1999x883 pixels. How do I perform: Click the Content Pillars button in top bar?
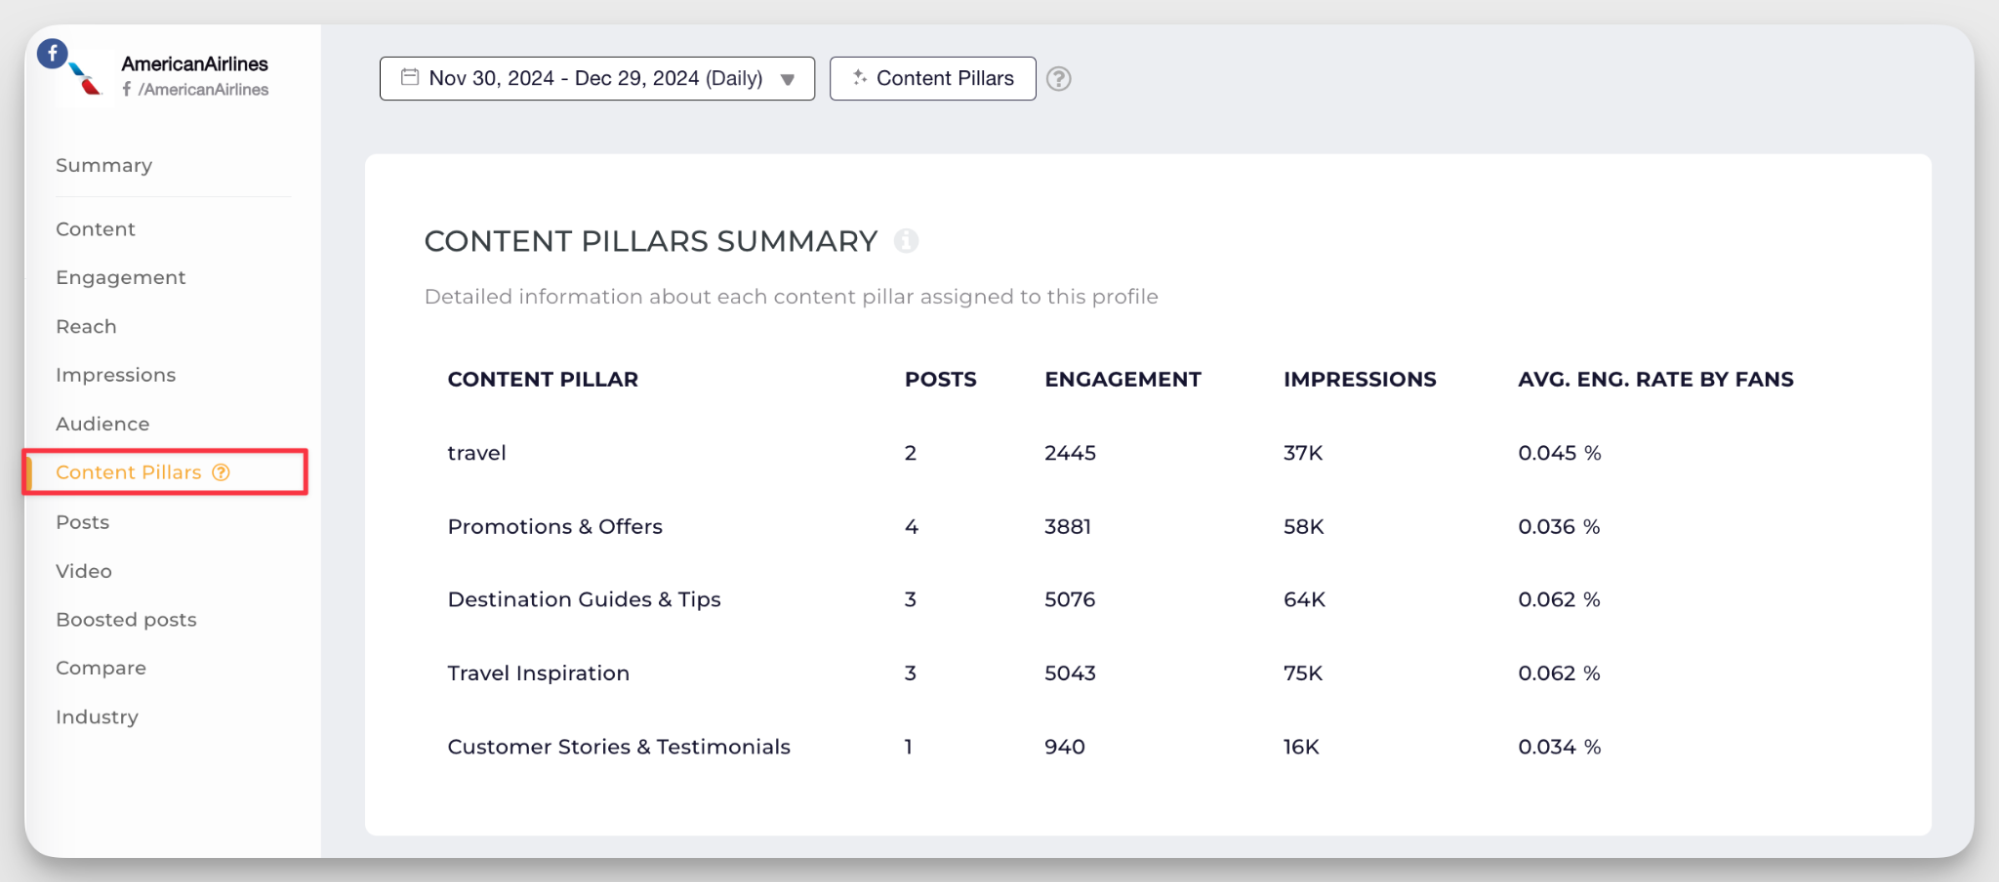click(x=933, y=78)
